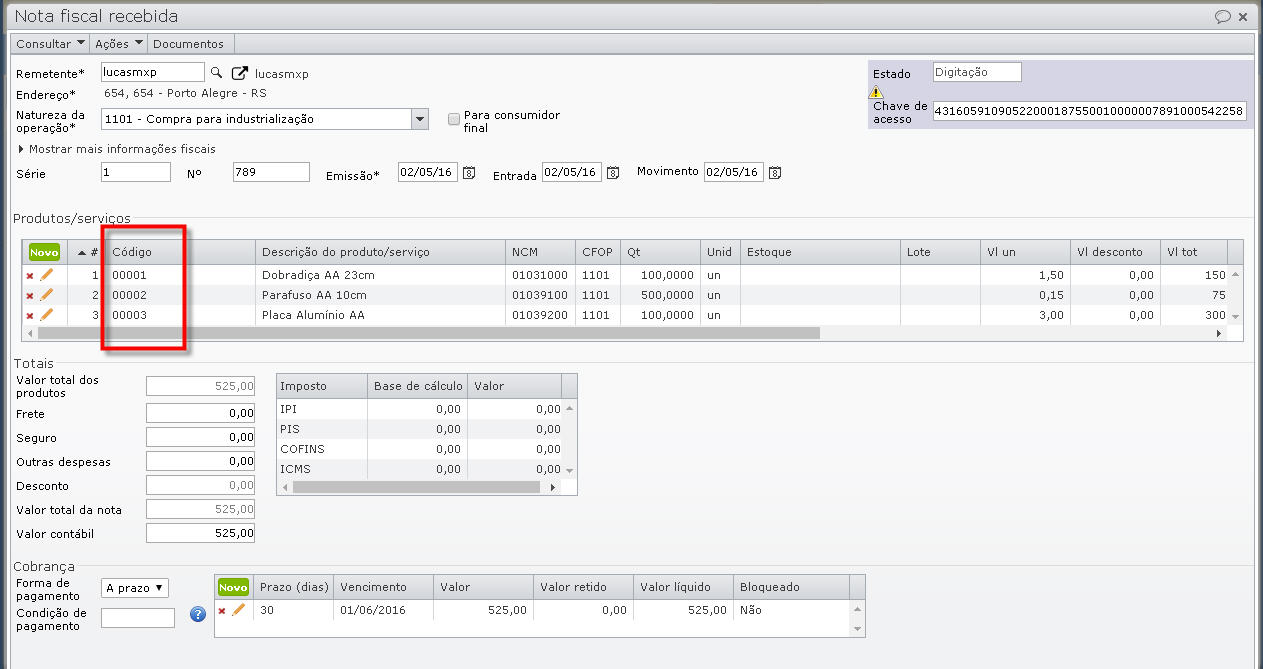Click the blue help icon near Condição de pagamento
The height and width of the screenshot is (669, 1263).
(198, 614)
